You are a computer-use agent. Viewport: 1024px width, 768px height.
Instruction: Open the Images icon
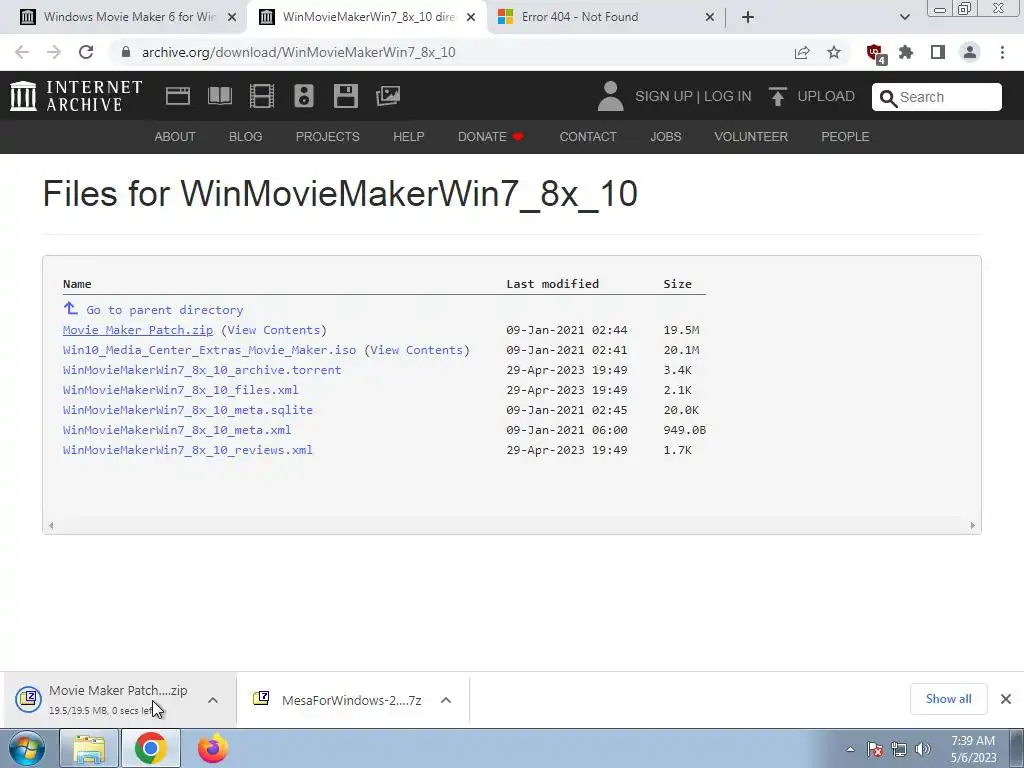(388, 96)
